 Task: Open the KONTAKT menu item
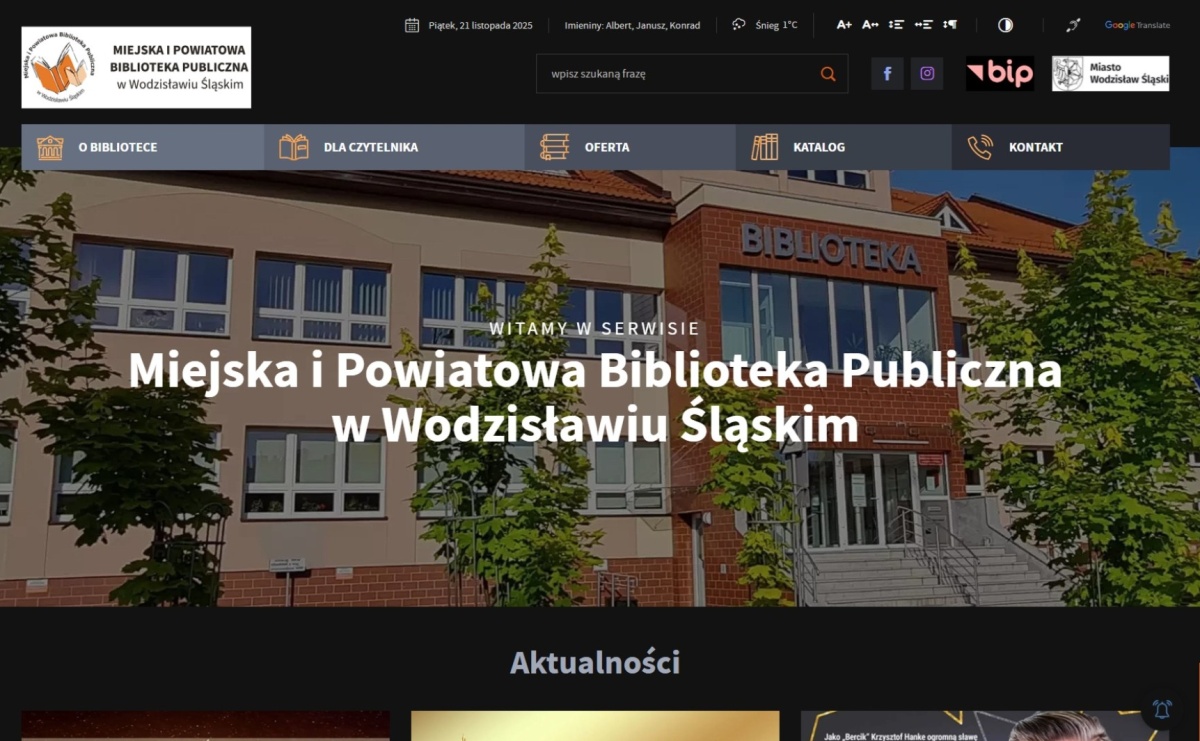(x=1036, y=147)
